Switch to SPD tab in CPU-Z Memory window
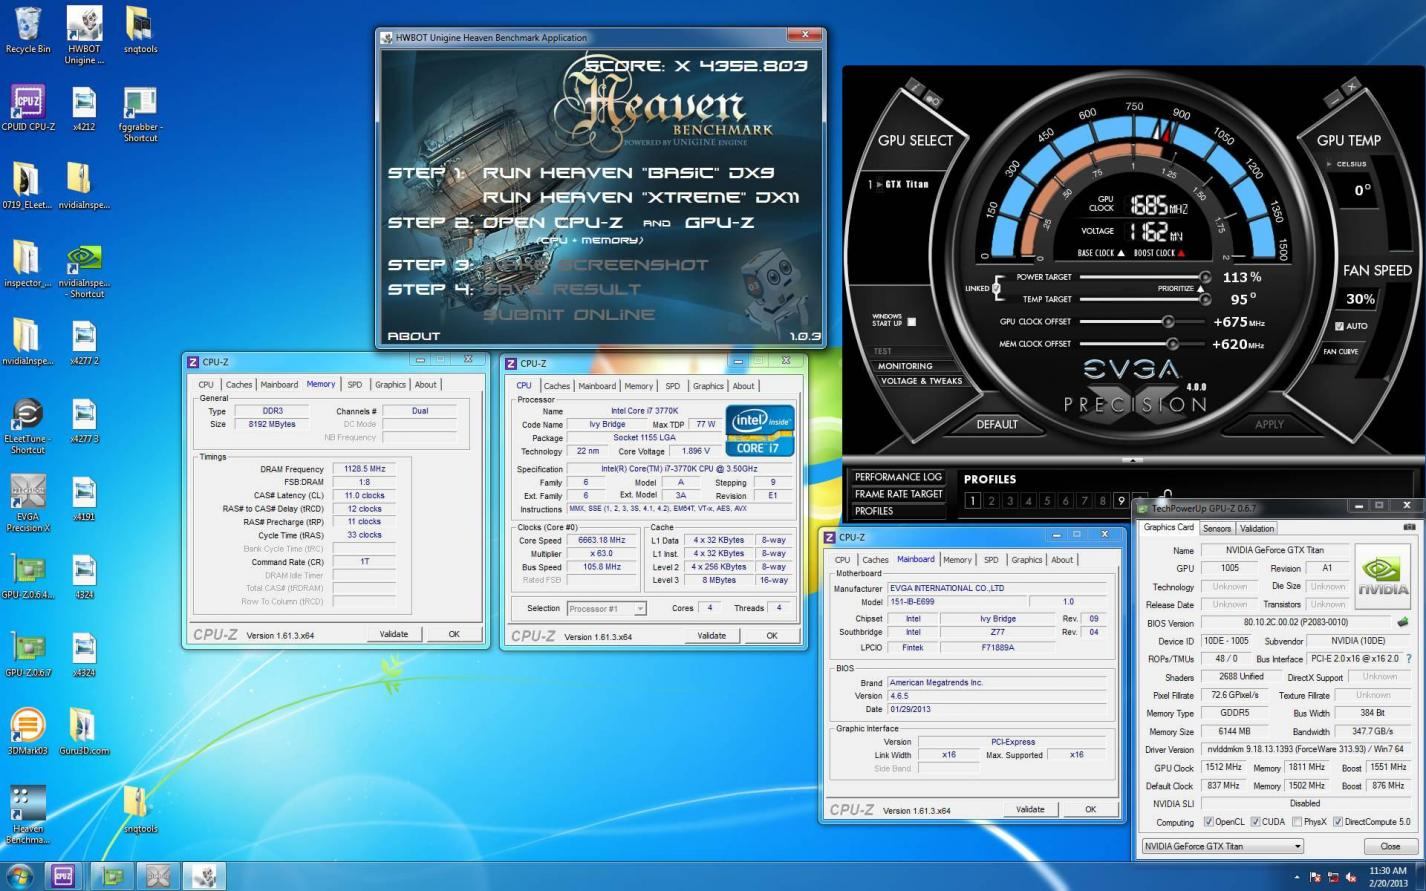 tap(354, 384)
